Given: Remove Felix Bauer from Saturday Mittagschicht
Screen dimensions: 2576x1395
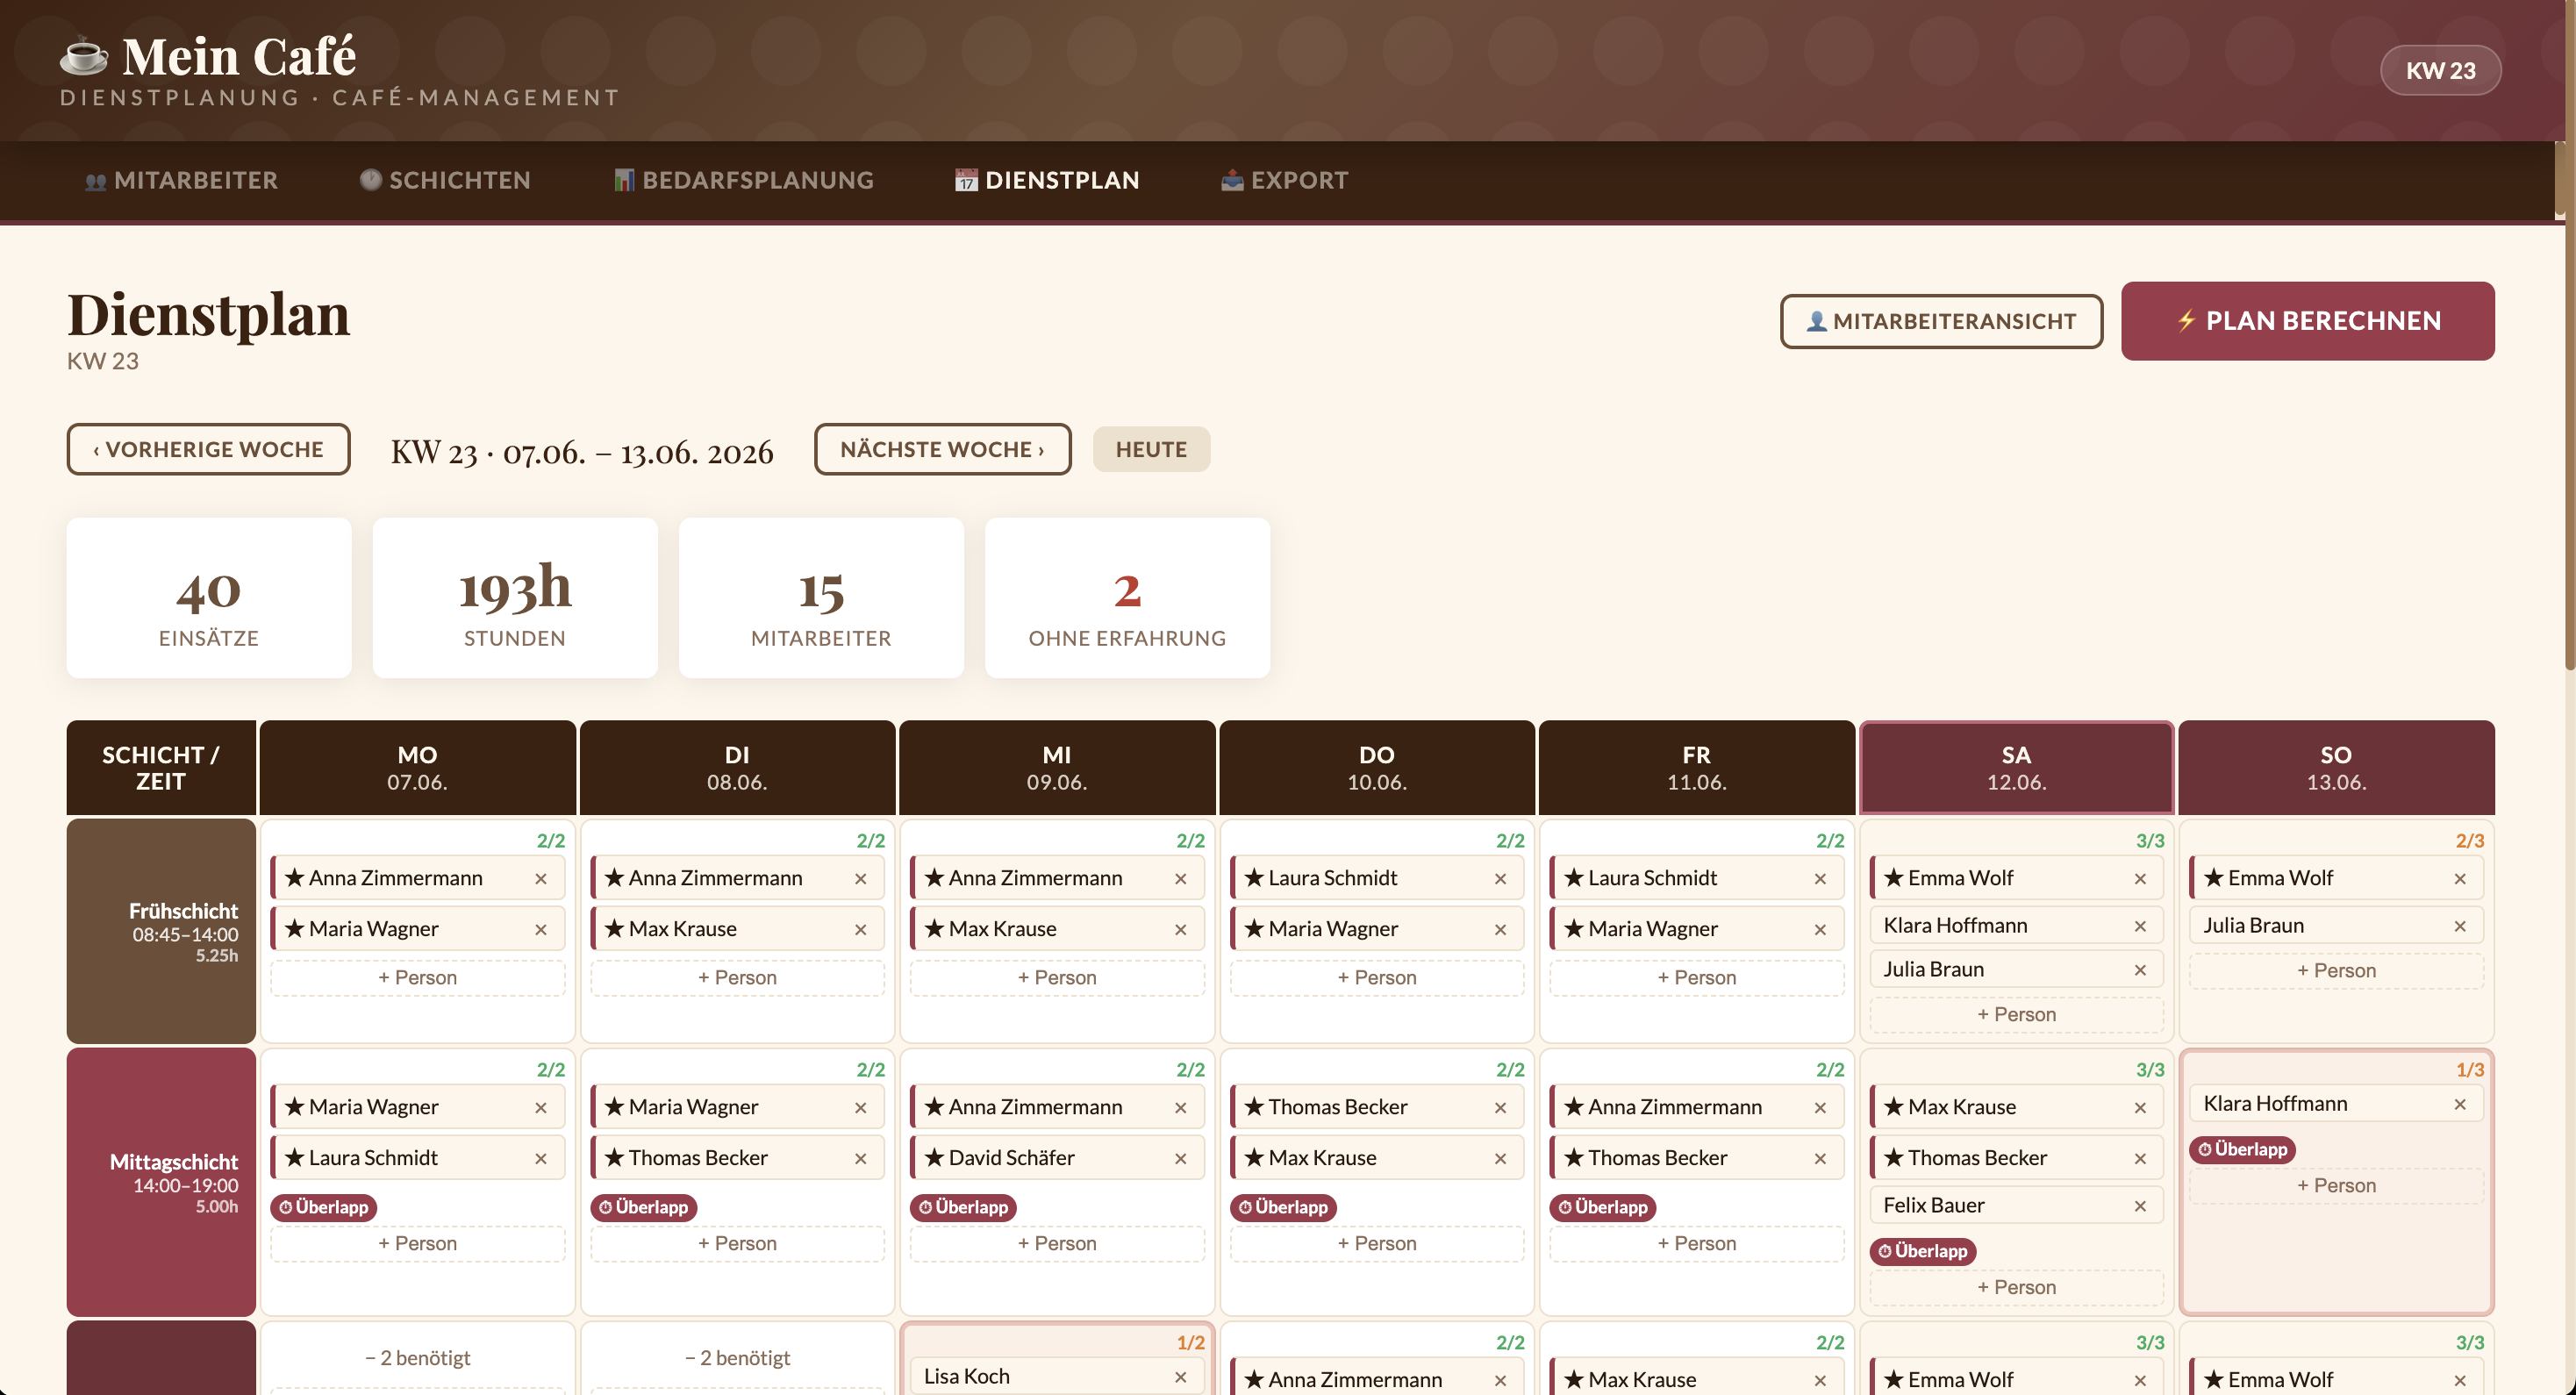Looking at the screenshot, I should 2140,1206.
